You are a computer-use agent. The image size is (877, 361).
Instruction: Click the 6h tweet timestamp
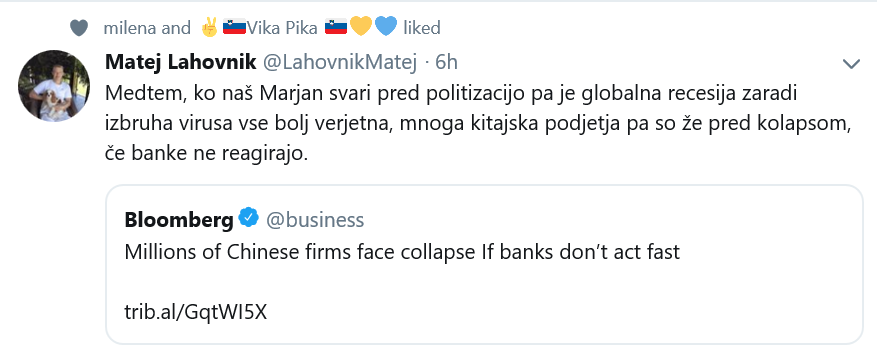[x=446, y=62]
